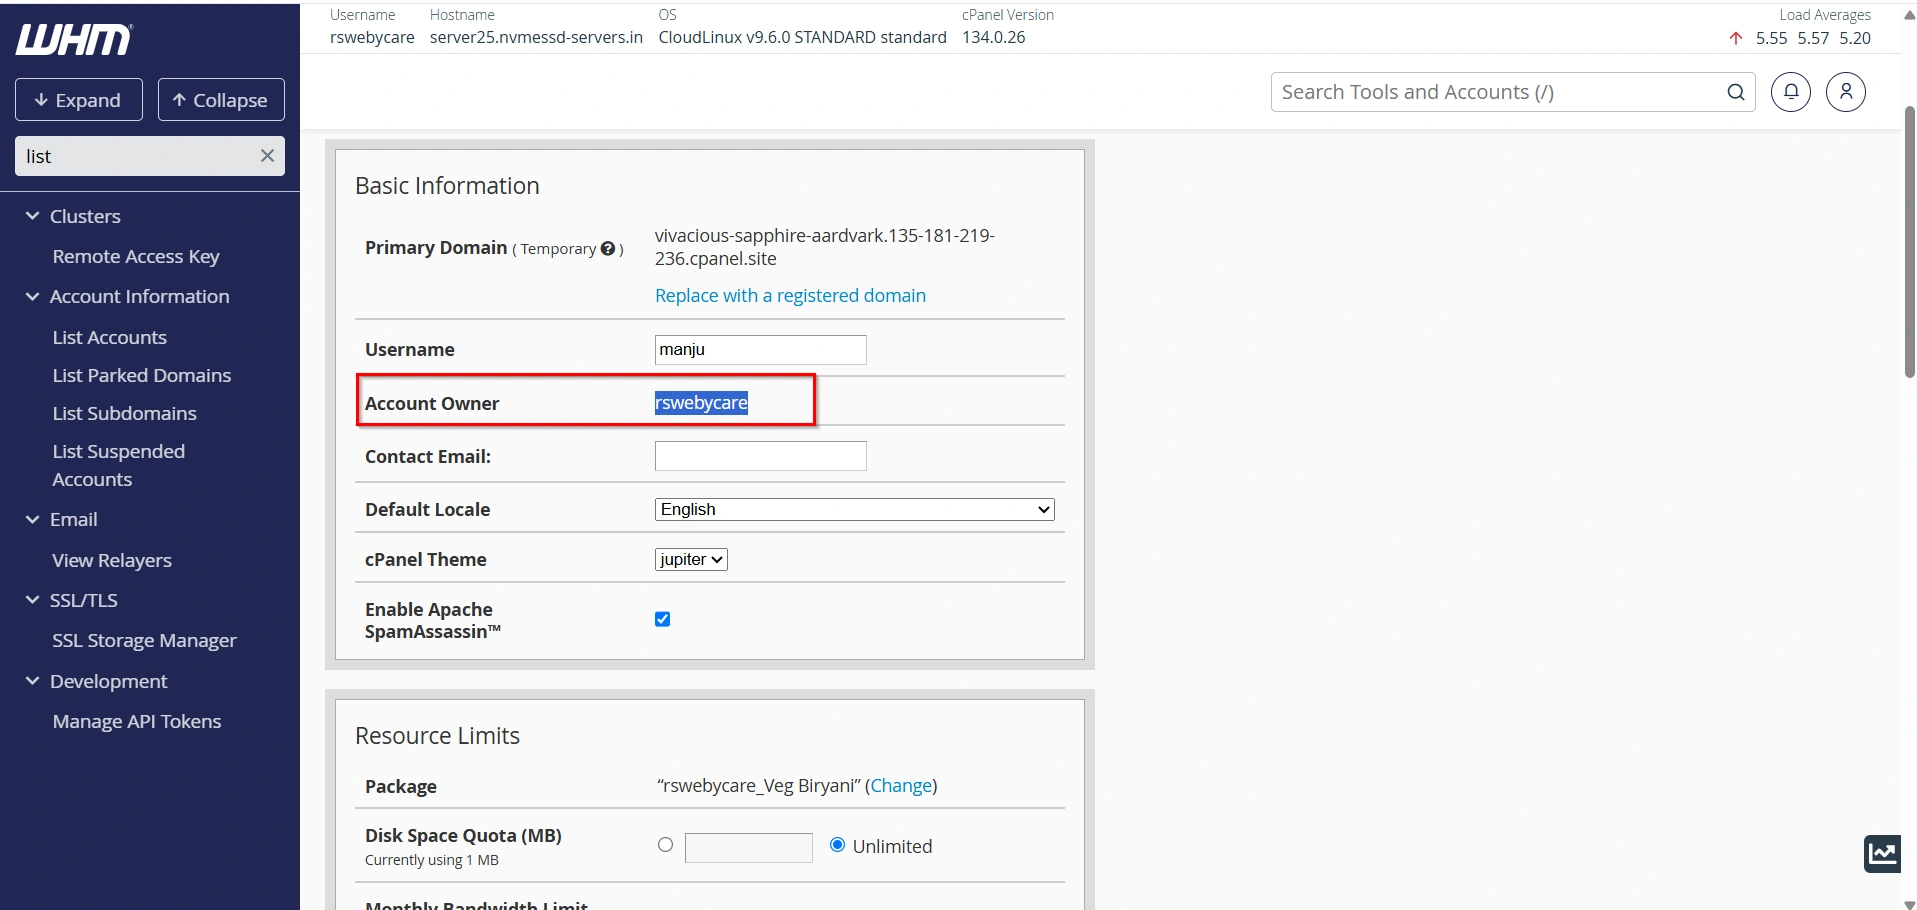
Task: Click Replace with a registered domain
Action: [x=790, y=295]
